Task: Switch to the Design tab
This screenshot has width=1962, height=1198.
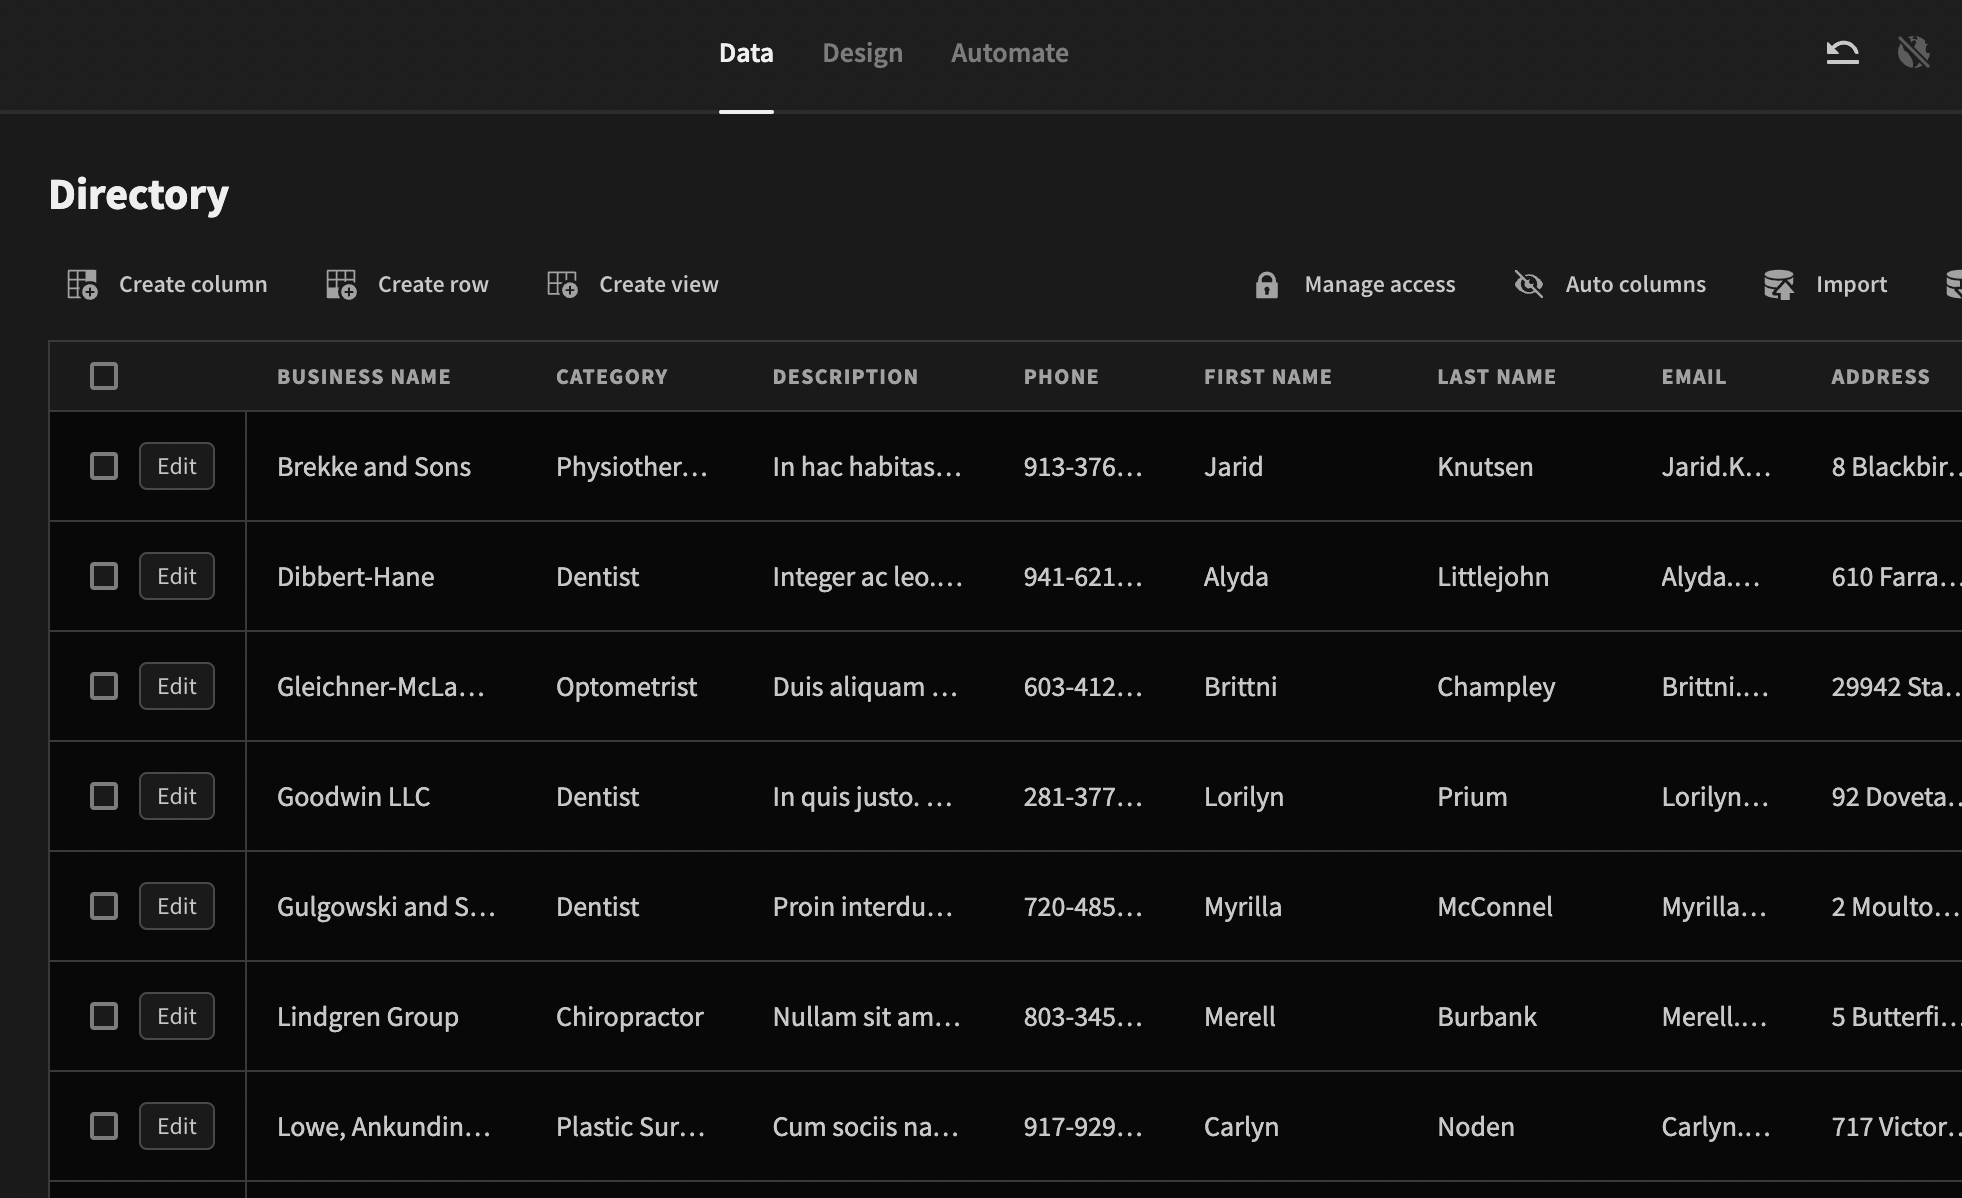Action: tap(862, 53)
